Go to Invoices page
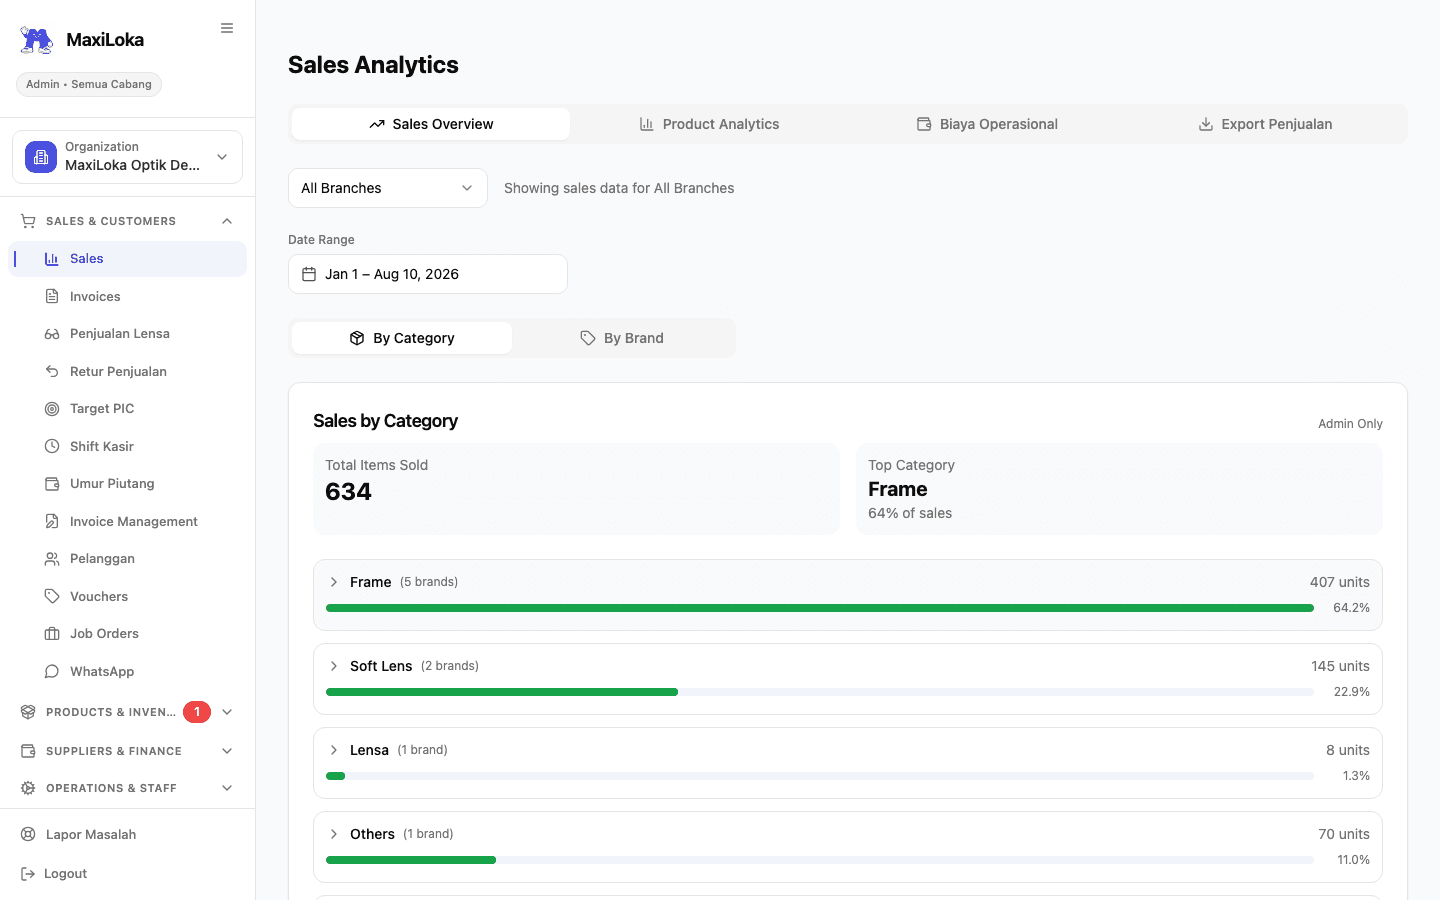Image resolution: width=1440 pixels, height=900 pixels. (x=127, y=296)
